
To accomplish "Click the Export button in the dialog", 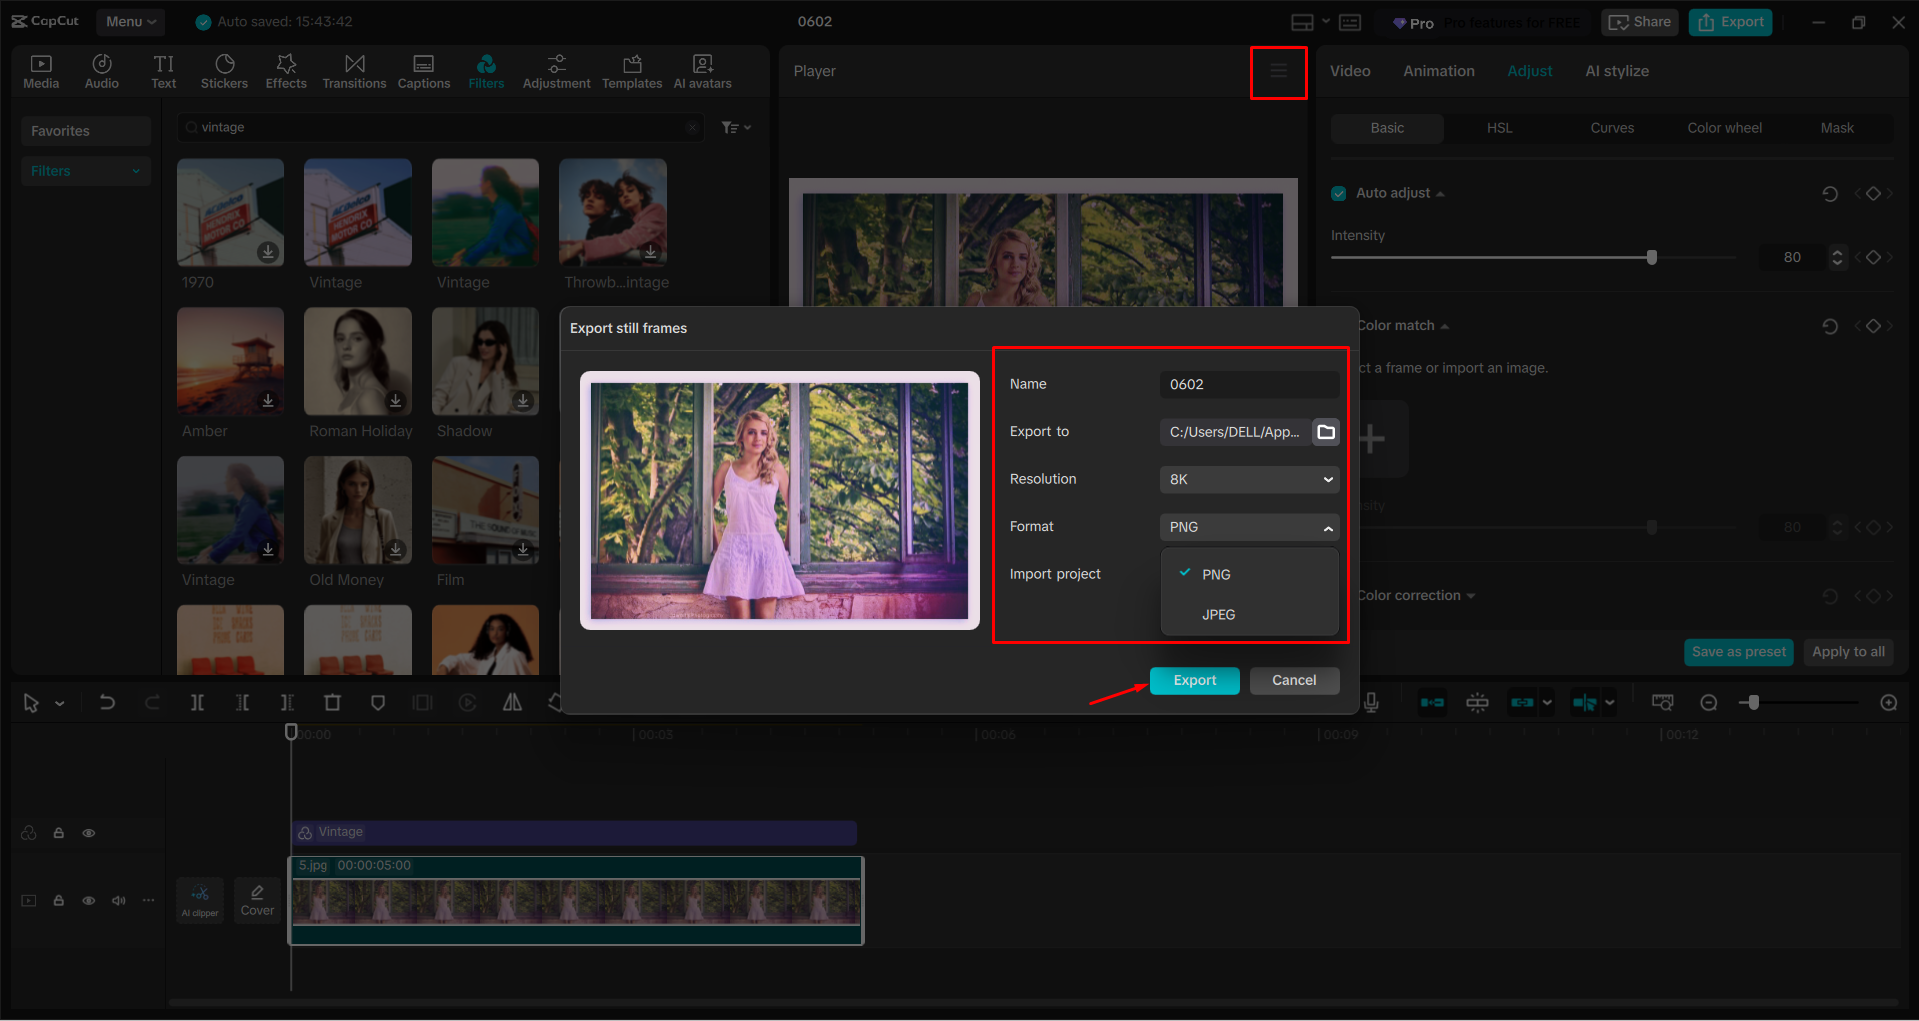I will [x=1194, y=680].
